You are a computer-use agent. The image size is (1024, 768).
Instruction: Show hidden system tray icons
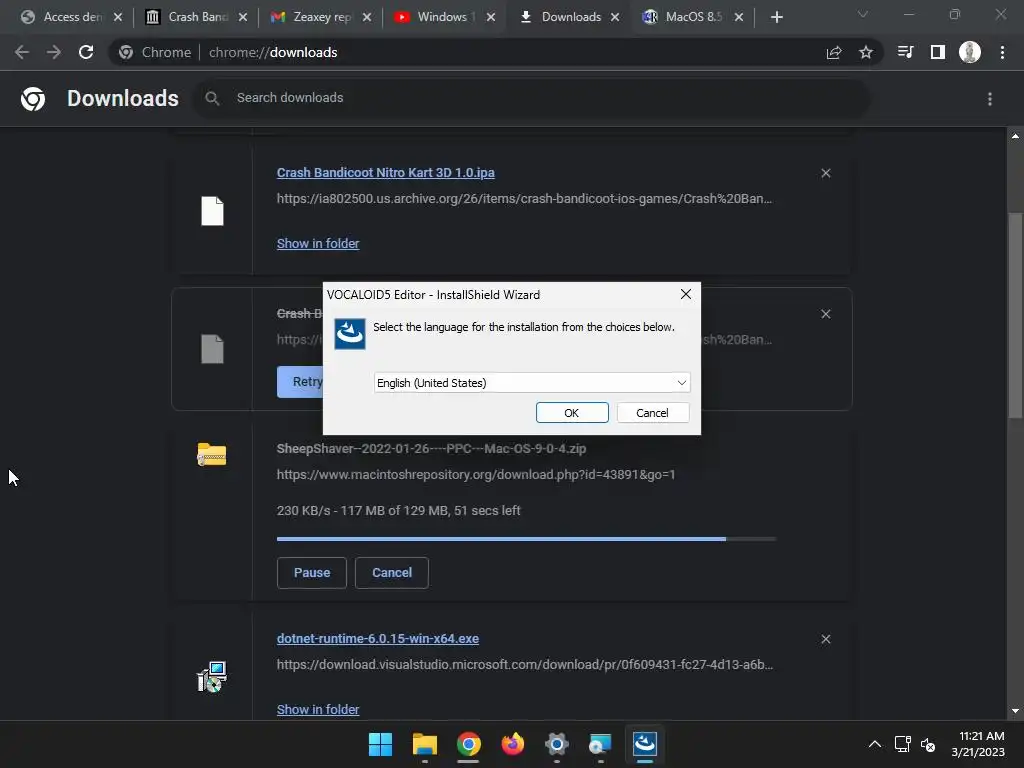[x=875, y=744]
